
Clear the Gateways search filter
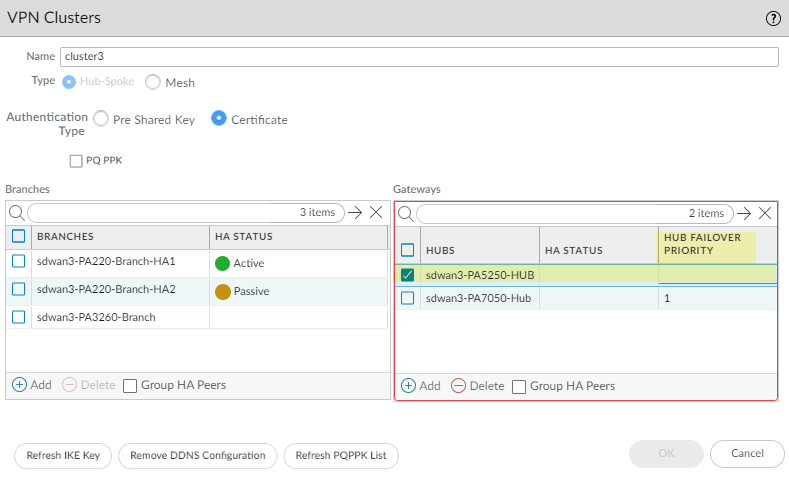[x=765, y=214]
